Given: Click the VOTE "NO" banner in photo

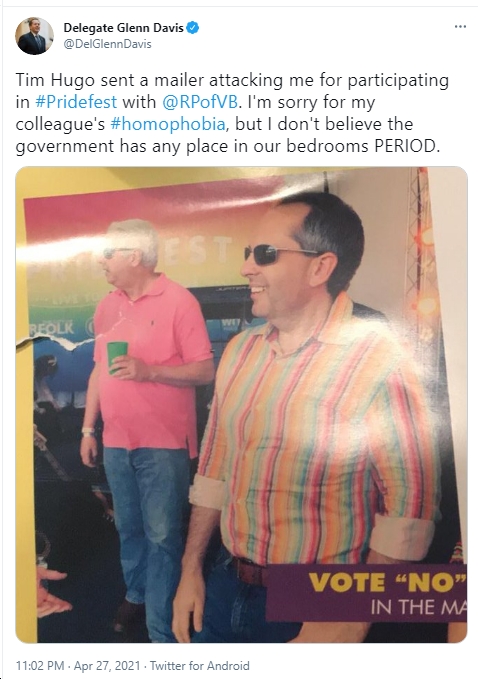Looking at the screenshot, I should tap(367, 592).
